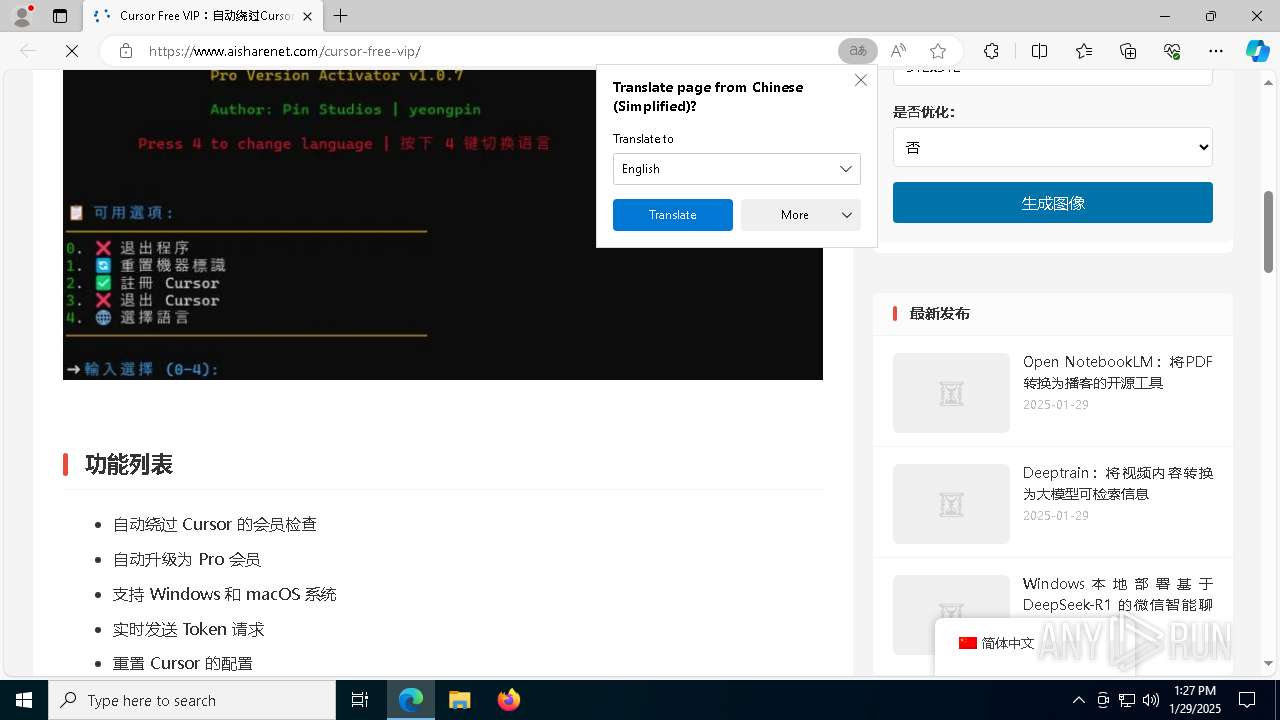The image size is (1280, 720).
Task: Click the Open NotebookLM 2025-01-29 date
Action: (x=1056, y=405)
